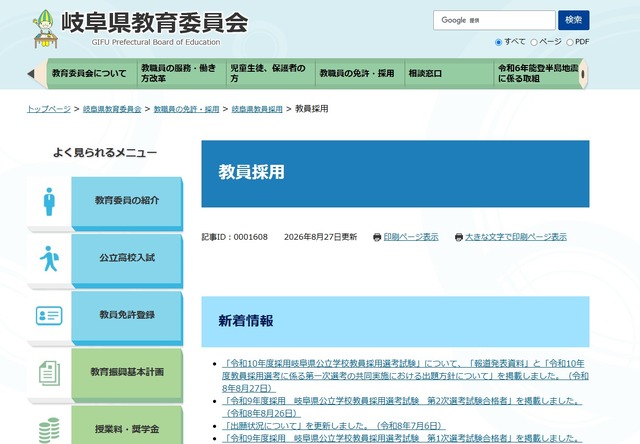
Task: Click the left arrow on the pencil menu
Action: coord(31,74)
